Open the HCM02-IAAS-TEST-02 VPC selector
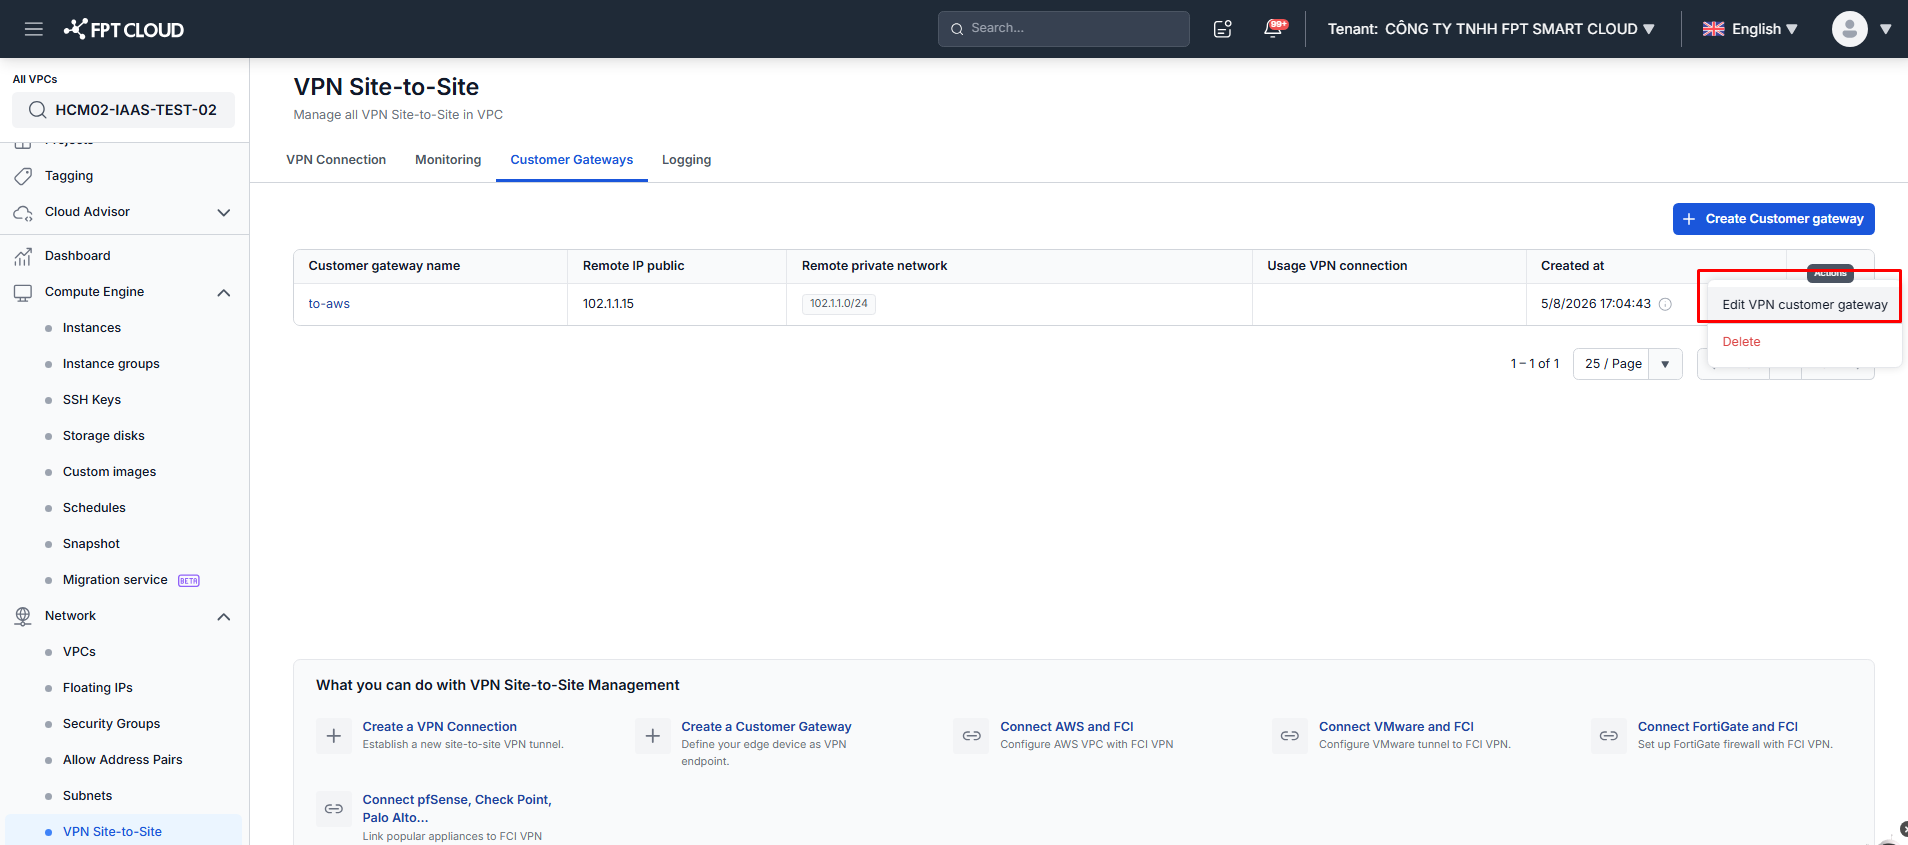This screenshot has height=845, width=1908. coord(124,110)
